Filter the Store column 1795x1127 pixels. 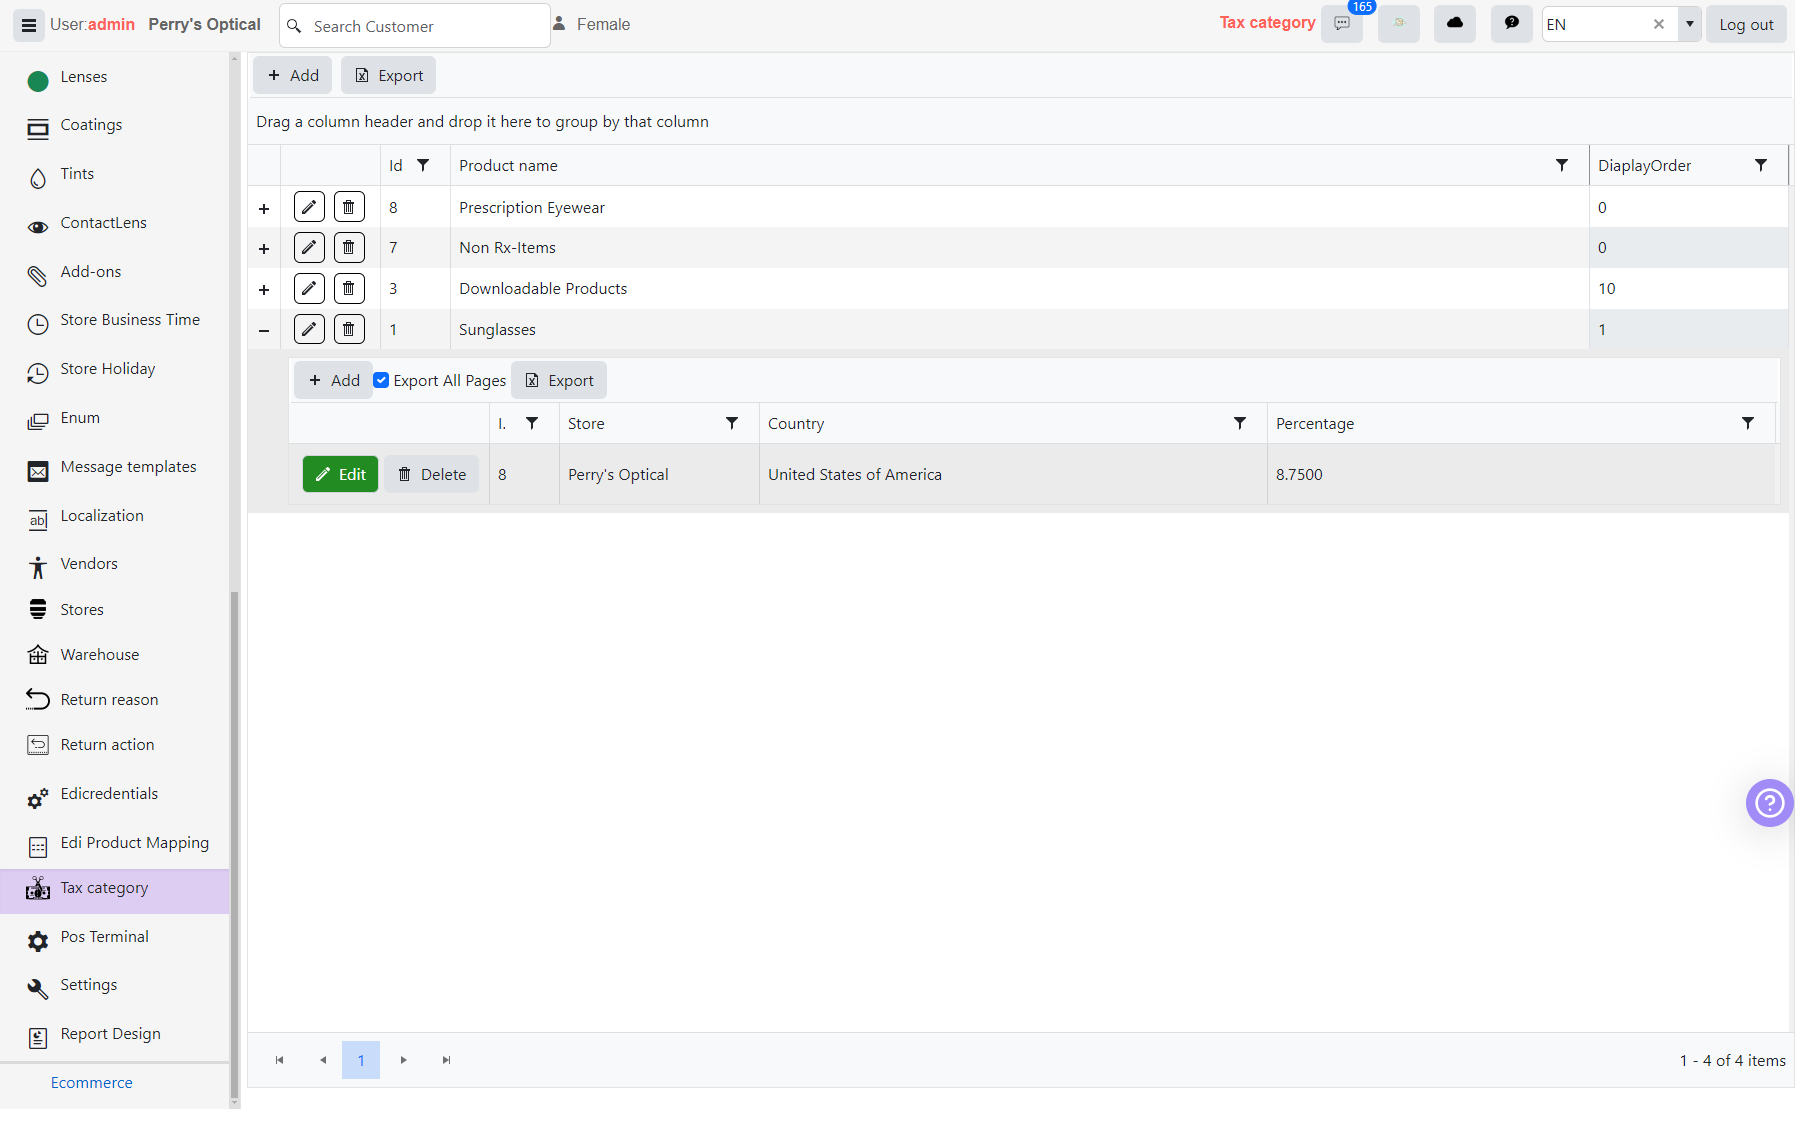(732, 423)
